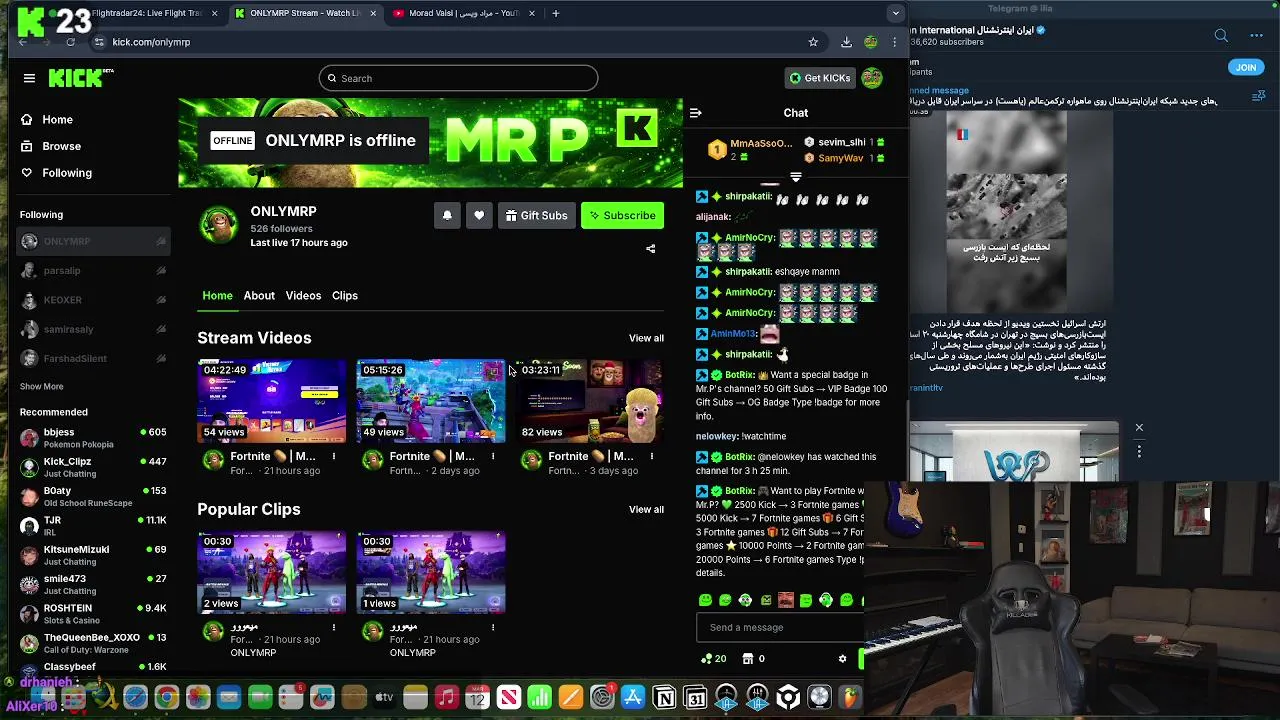
Task: Click JOIN in the Telegram window
Action: (x=1246, y=67)
